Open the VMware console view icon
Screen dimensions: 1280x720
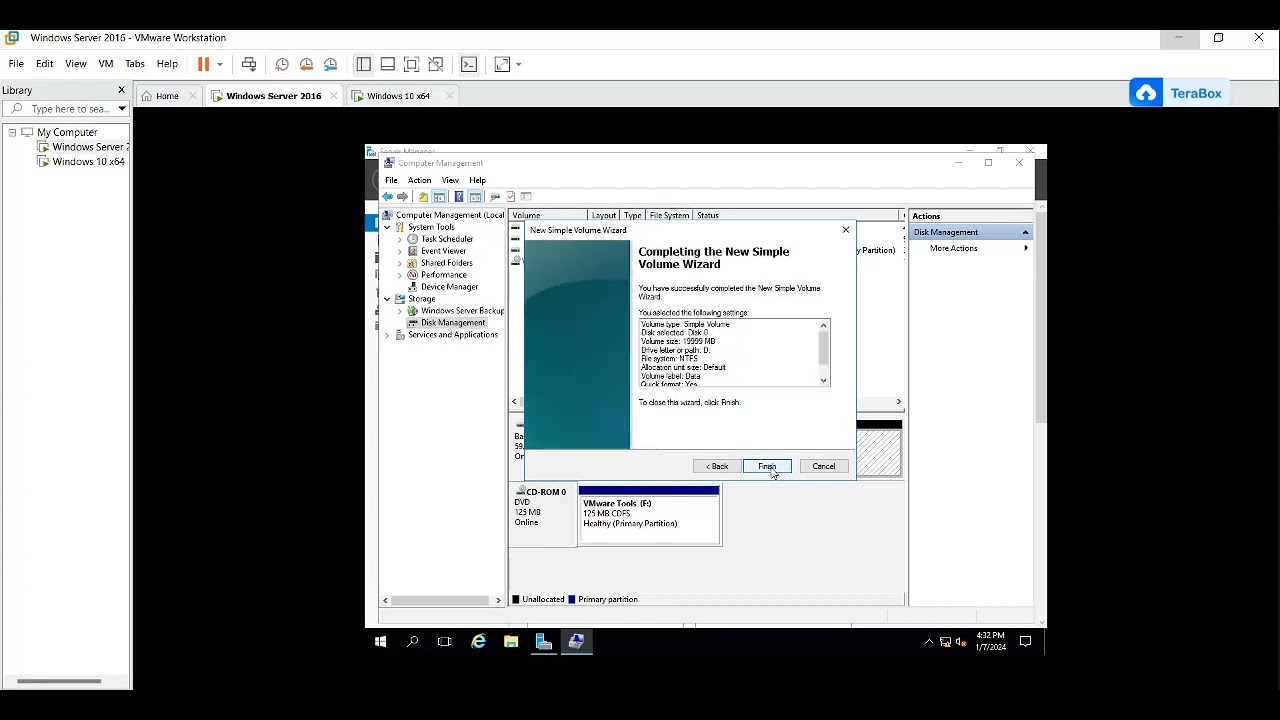pos(469,64)
